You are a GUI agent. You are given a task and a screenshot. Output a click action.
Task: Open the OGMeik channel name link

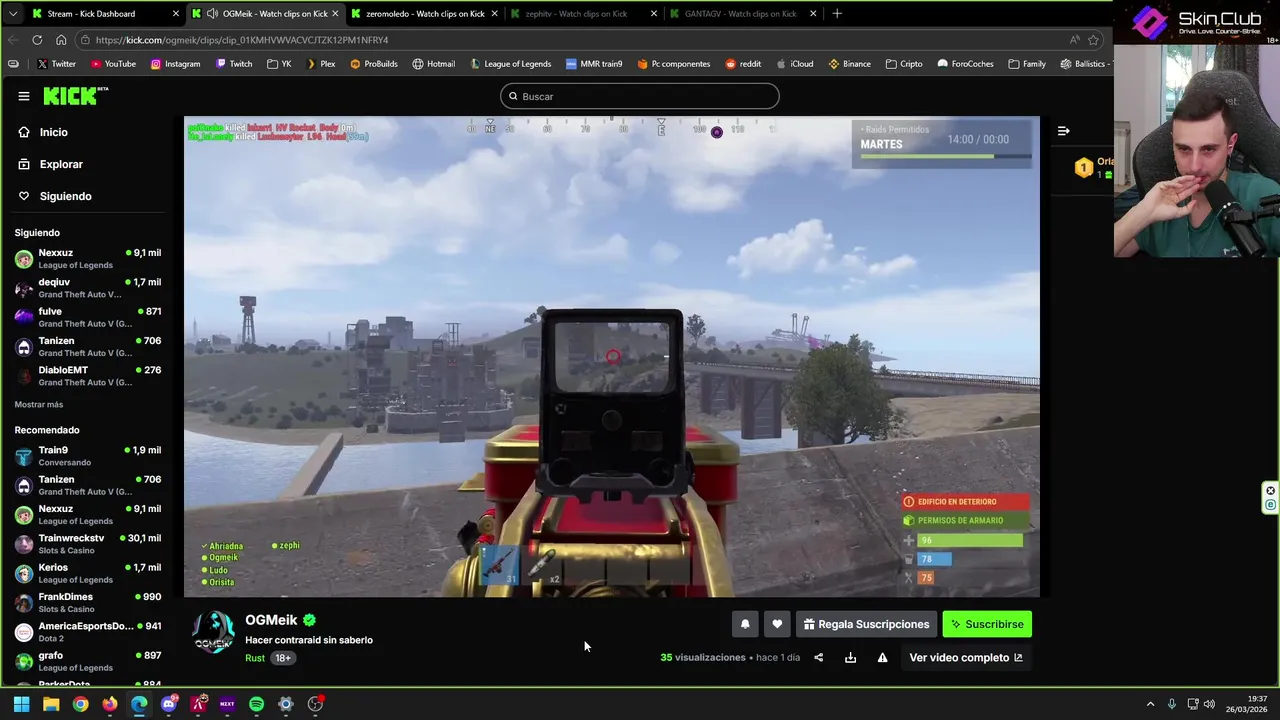click(x=271, y=620)
